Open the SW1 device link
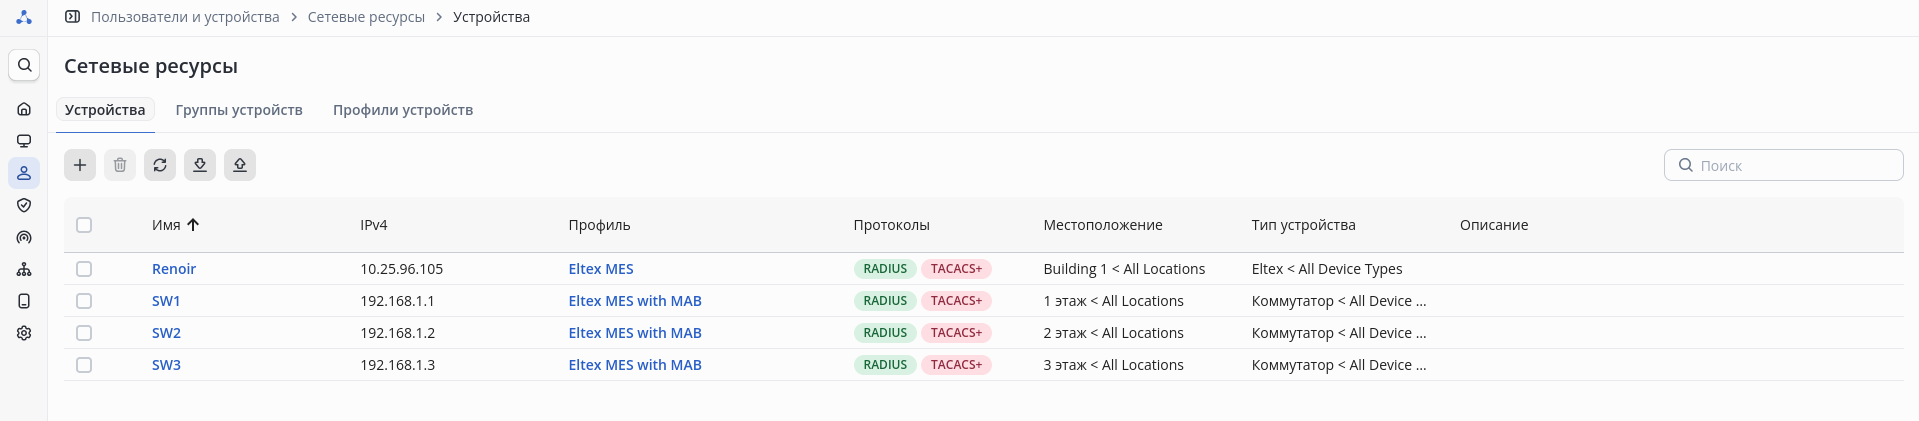Viewport: 1919px width, 421px height. point(166,301)
